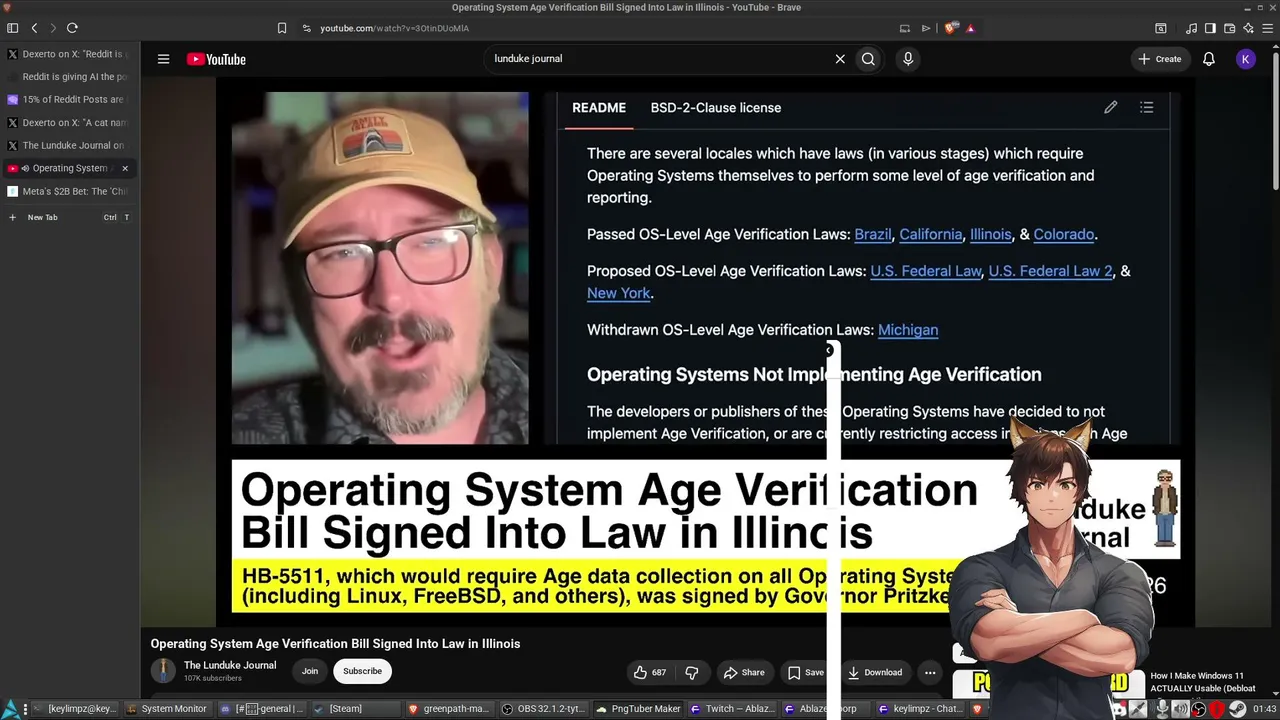Image resolution: width=1280 pixels, height=720 pixels.
Task: Open the channel avatar next to Lunduke Journal
Action: coord(163,671)
